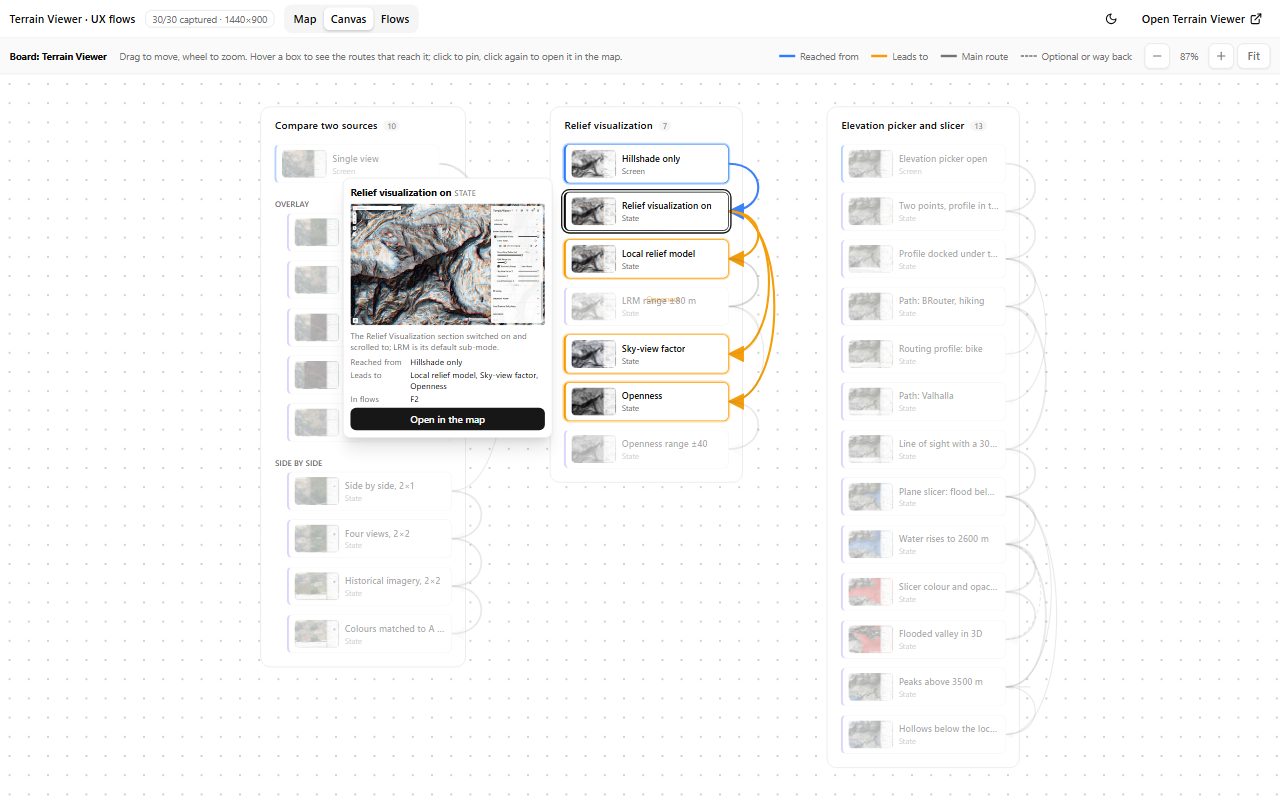Click the Water rises to 2600 m box
Screen dimensions: 1280x800
click(923, 544)
